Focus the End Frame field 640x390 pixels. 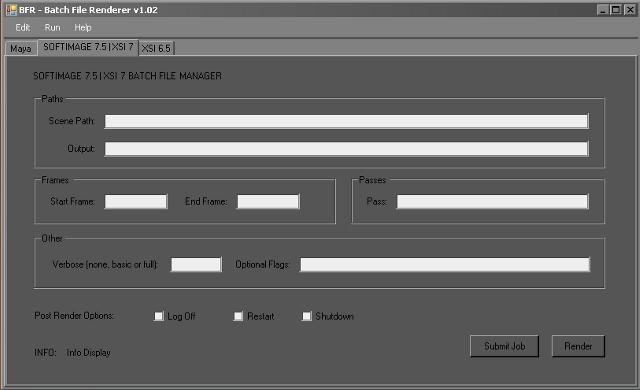click(x=269, y=202)
